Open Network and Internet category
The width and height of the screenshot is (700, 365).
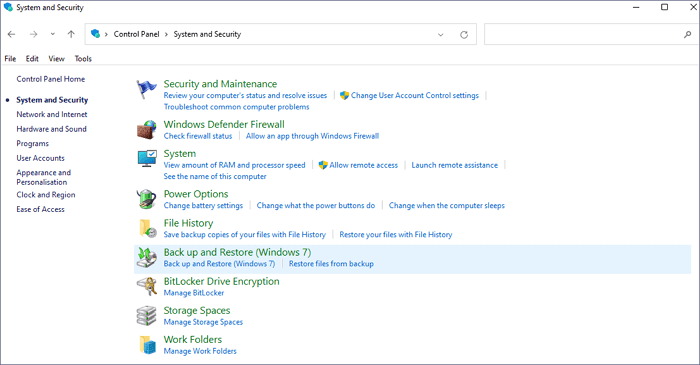pyautogui.click(x=52, y=114)
